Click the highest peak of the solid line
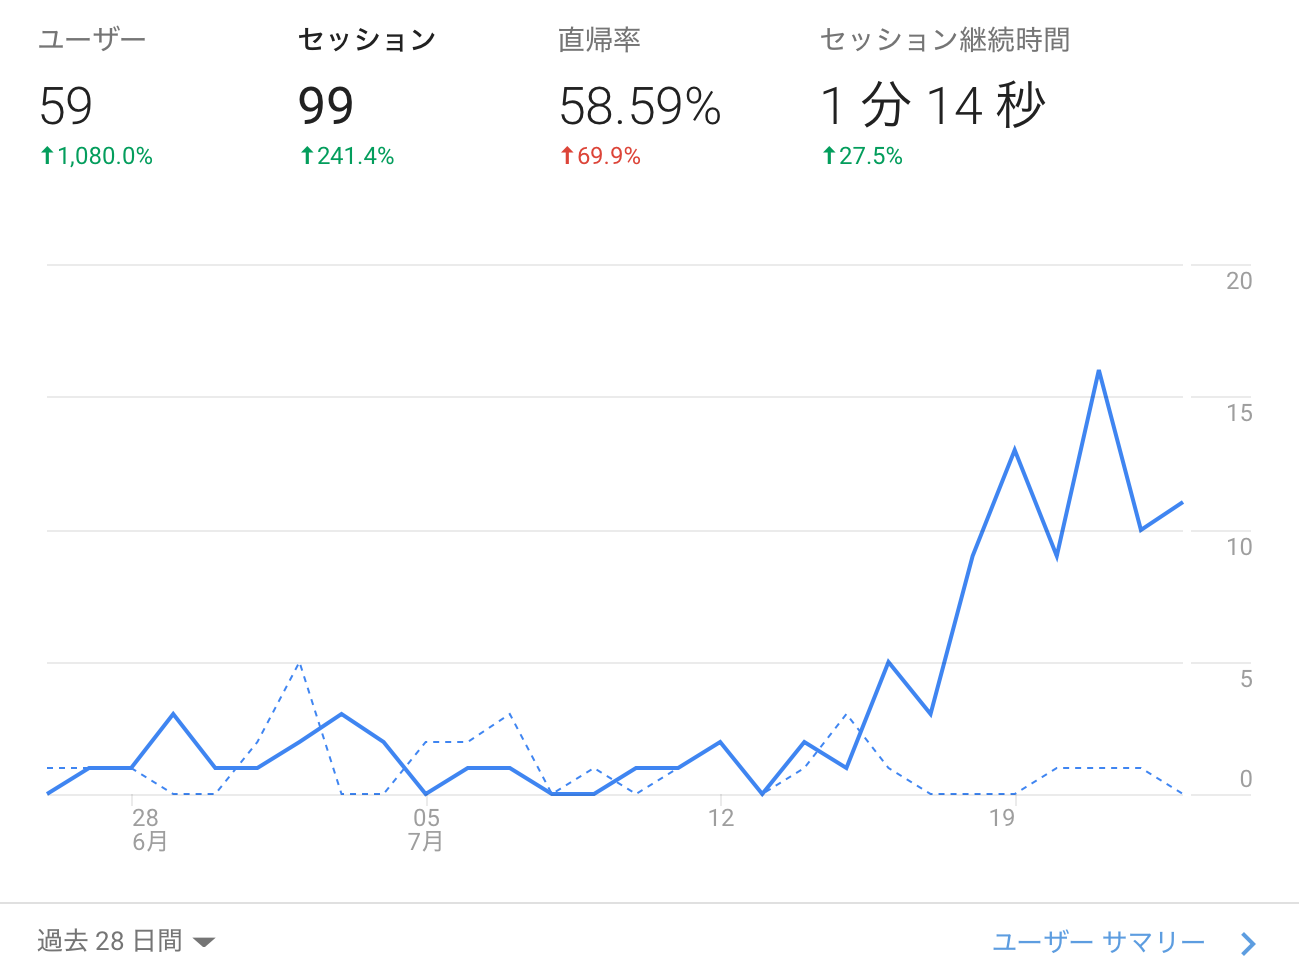Screen dimensions: 1299x976 tap(1099, 371)
